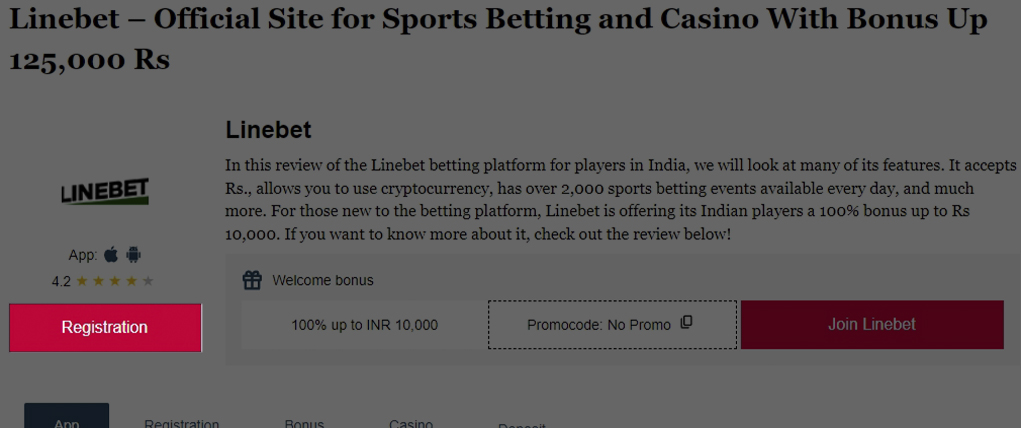Screen dimensions: 1021x428
Task: Go to the Casino tab
Action: (x=411, y=423)
